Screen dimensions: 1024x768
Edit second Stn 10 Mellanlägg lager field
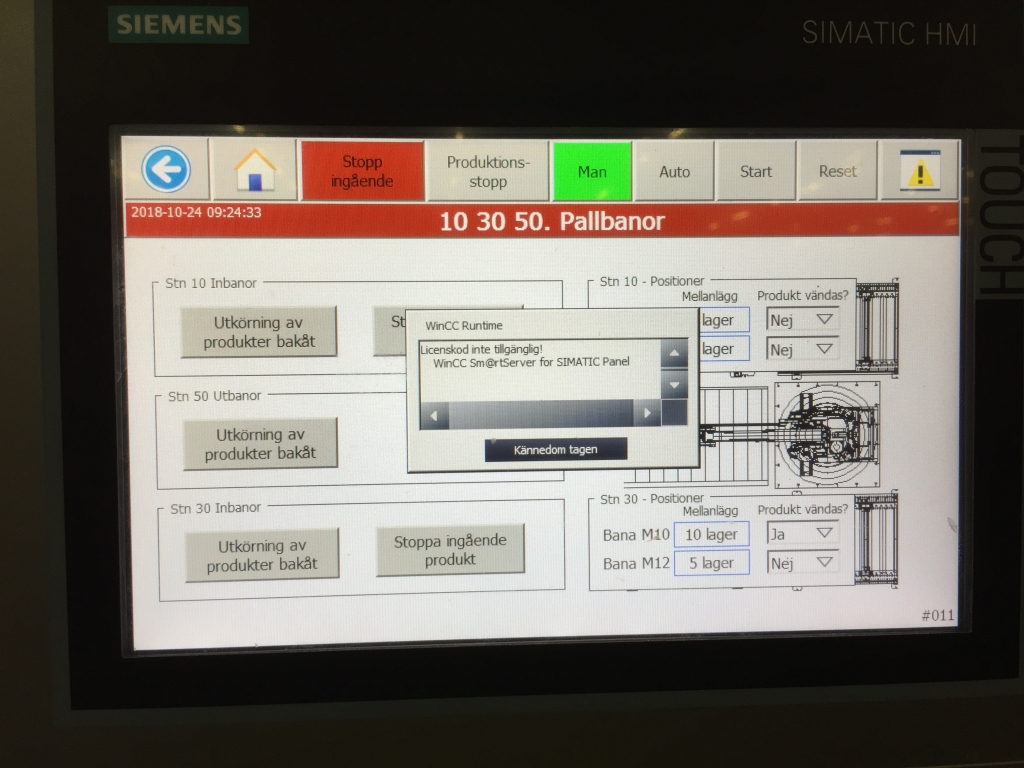[724, 349]
